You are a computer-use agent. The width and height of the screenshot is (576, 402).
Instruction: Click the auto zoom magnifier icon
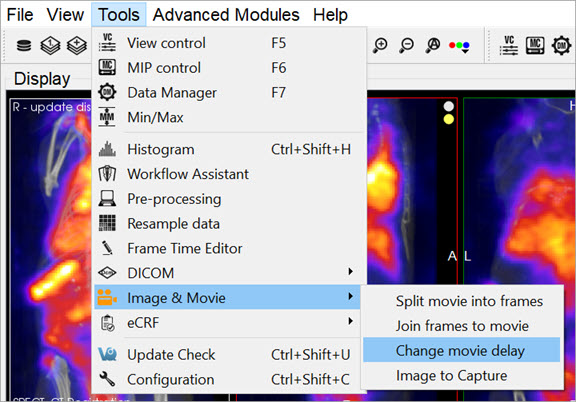(433, 45)
